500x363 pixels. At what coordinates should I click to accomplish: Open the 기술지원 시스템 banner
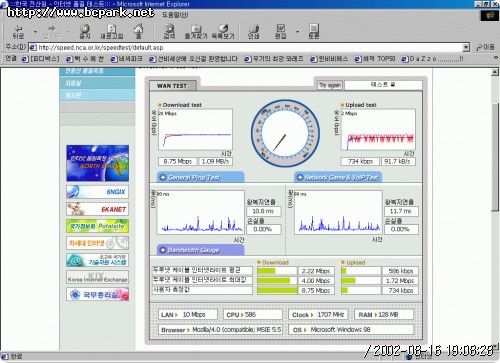point(97,260)
